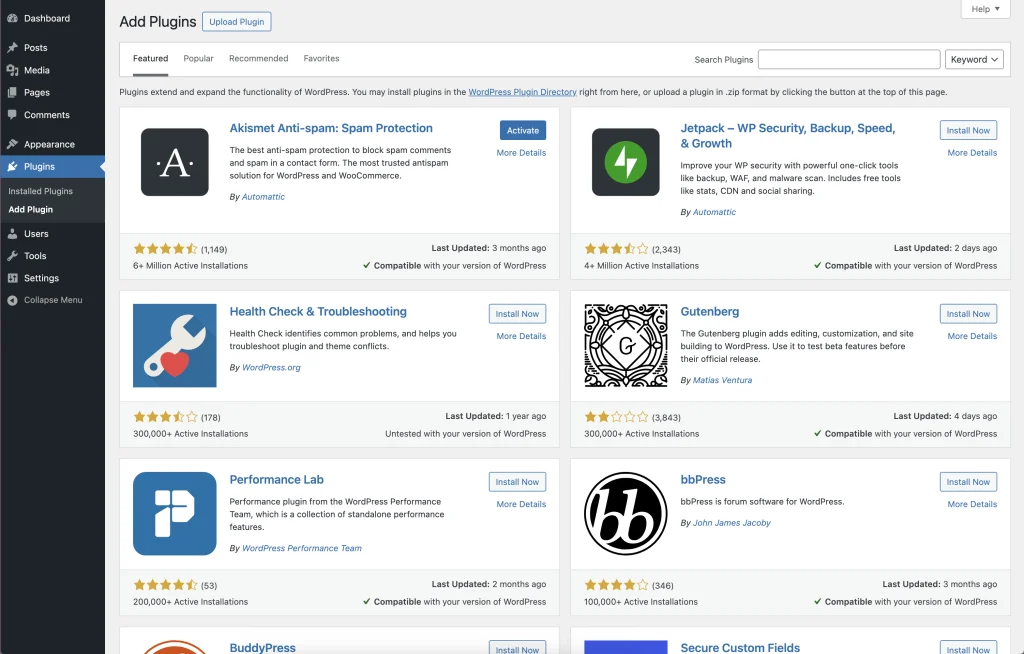1024x654 pixels.
Task: Click the Comments bubble icon
Action: pos(12,114)
